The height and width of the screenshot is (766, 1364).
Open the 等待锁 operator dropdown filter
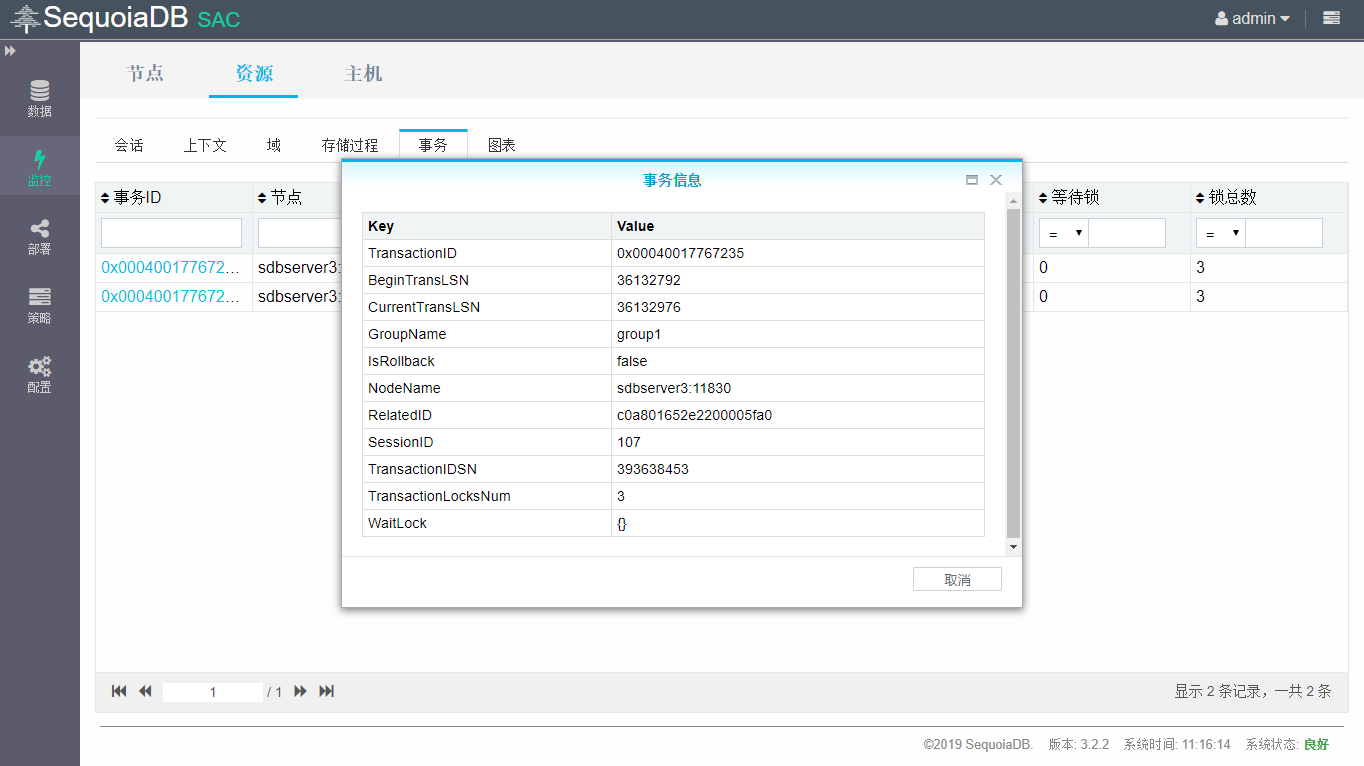pos(1063,233)
